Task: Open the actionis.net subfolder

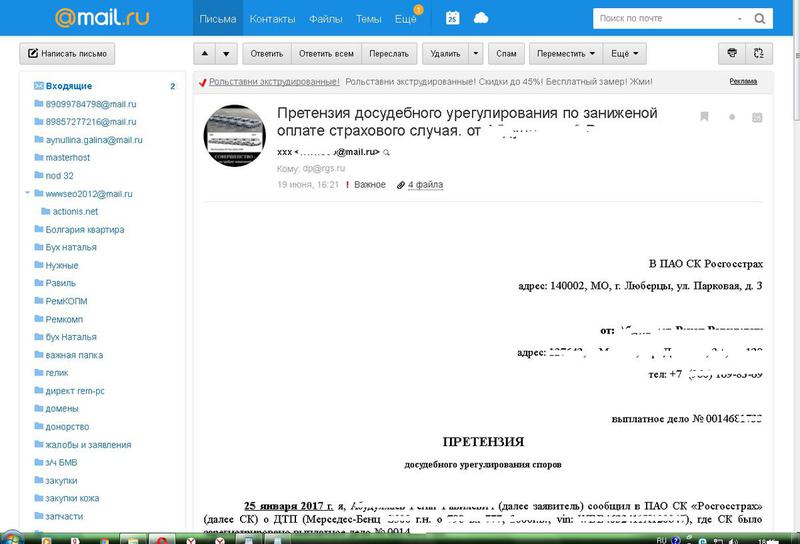Action: pos(70,211)
